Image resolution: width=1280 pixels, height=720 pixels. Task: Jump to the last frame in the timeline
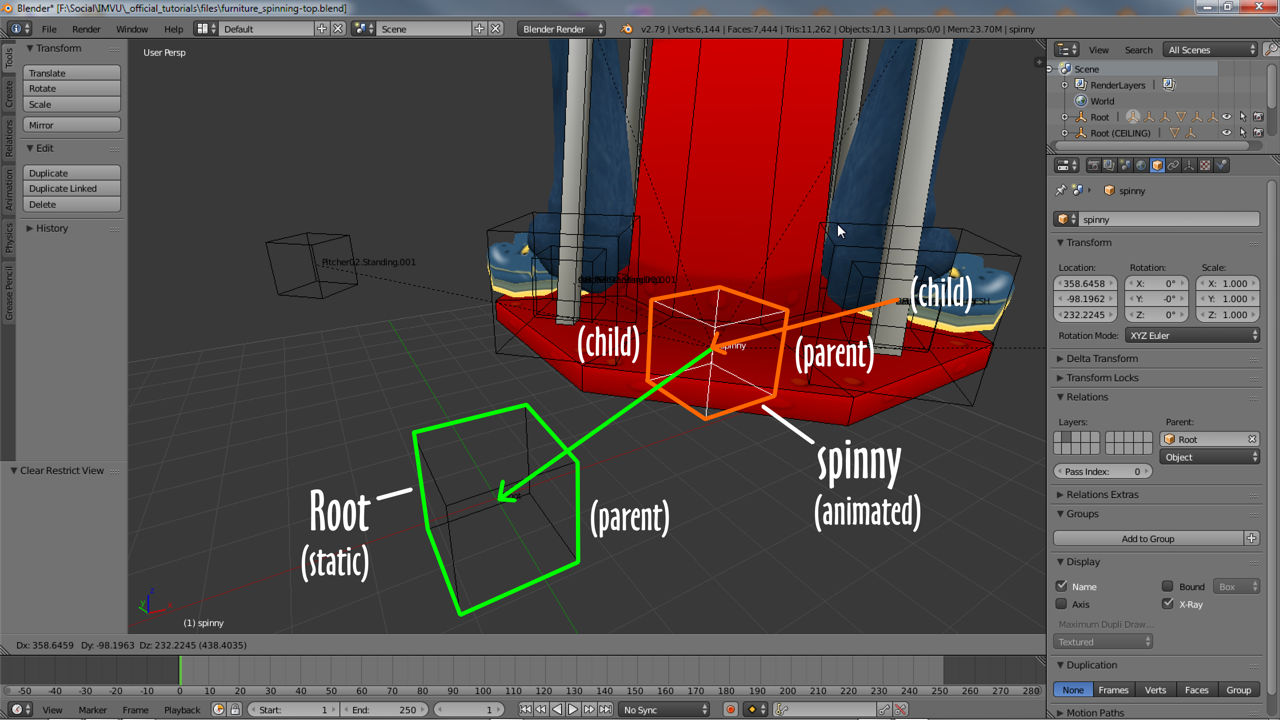coord(606,709)
